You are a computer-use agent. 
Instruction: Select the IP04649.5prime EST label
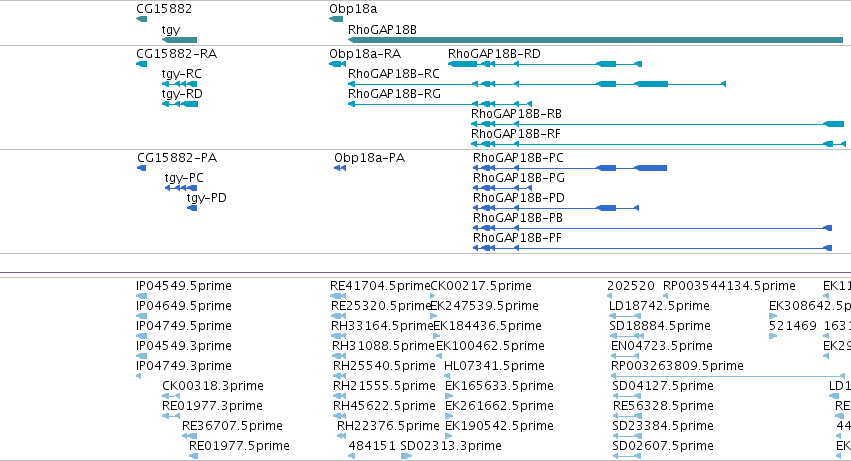point(183,306)
